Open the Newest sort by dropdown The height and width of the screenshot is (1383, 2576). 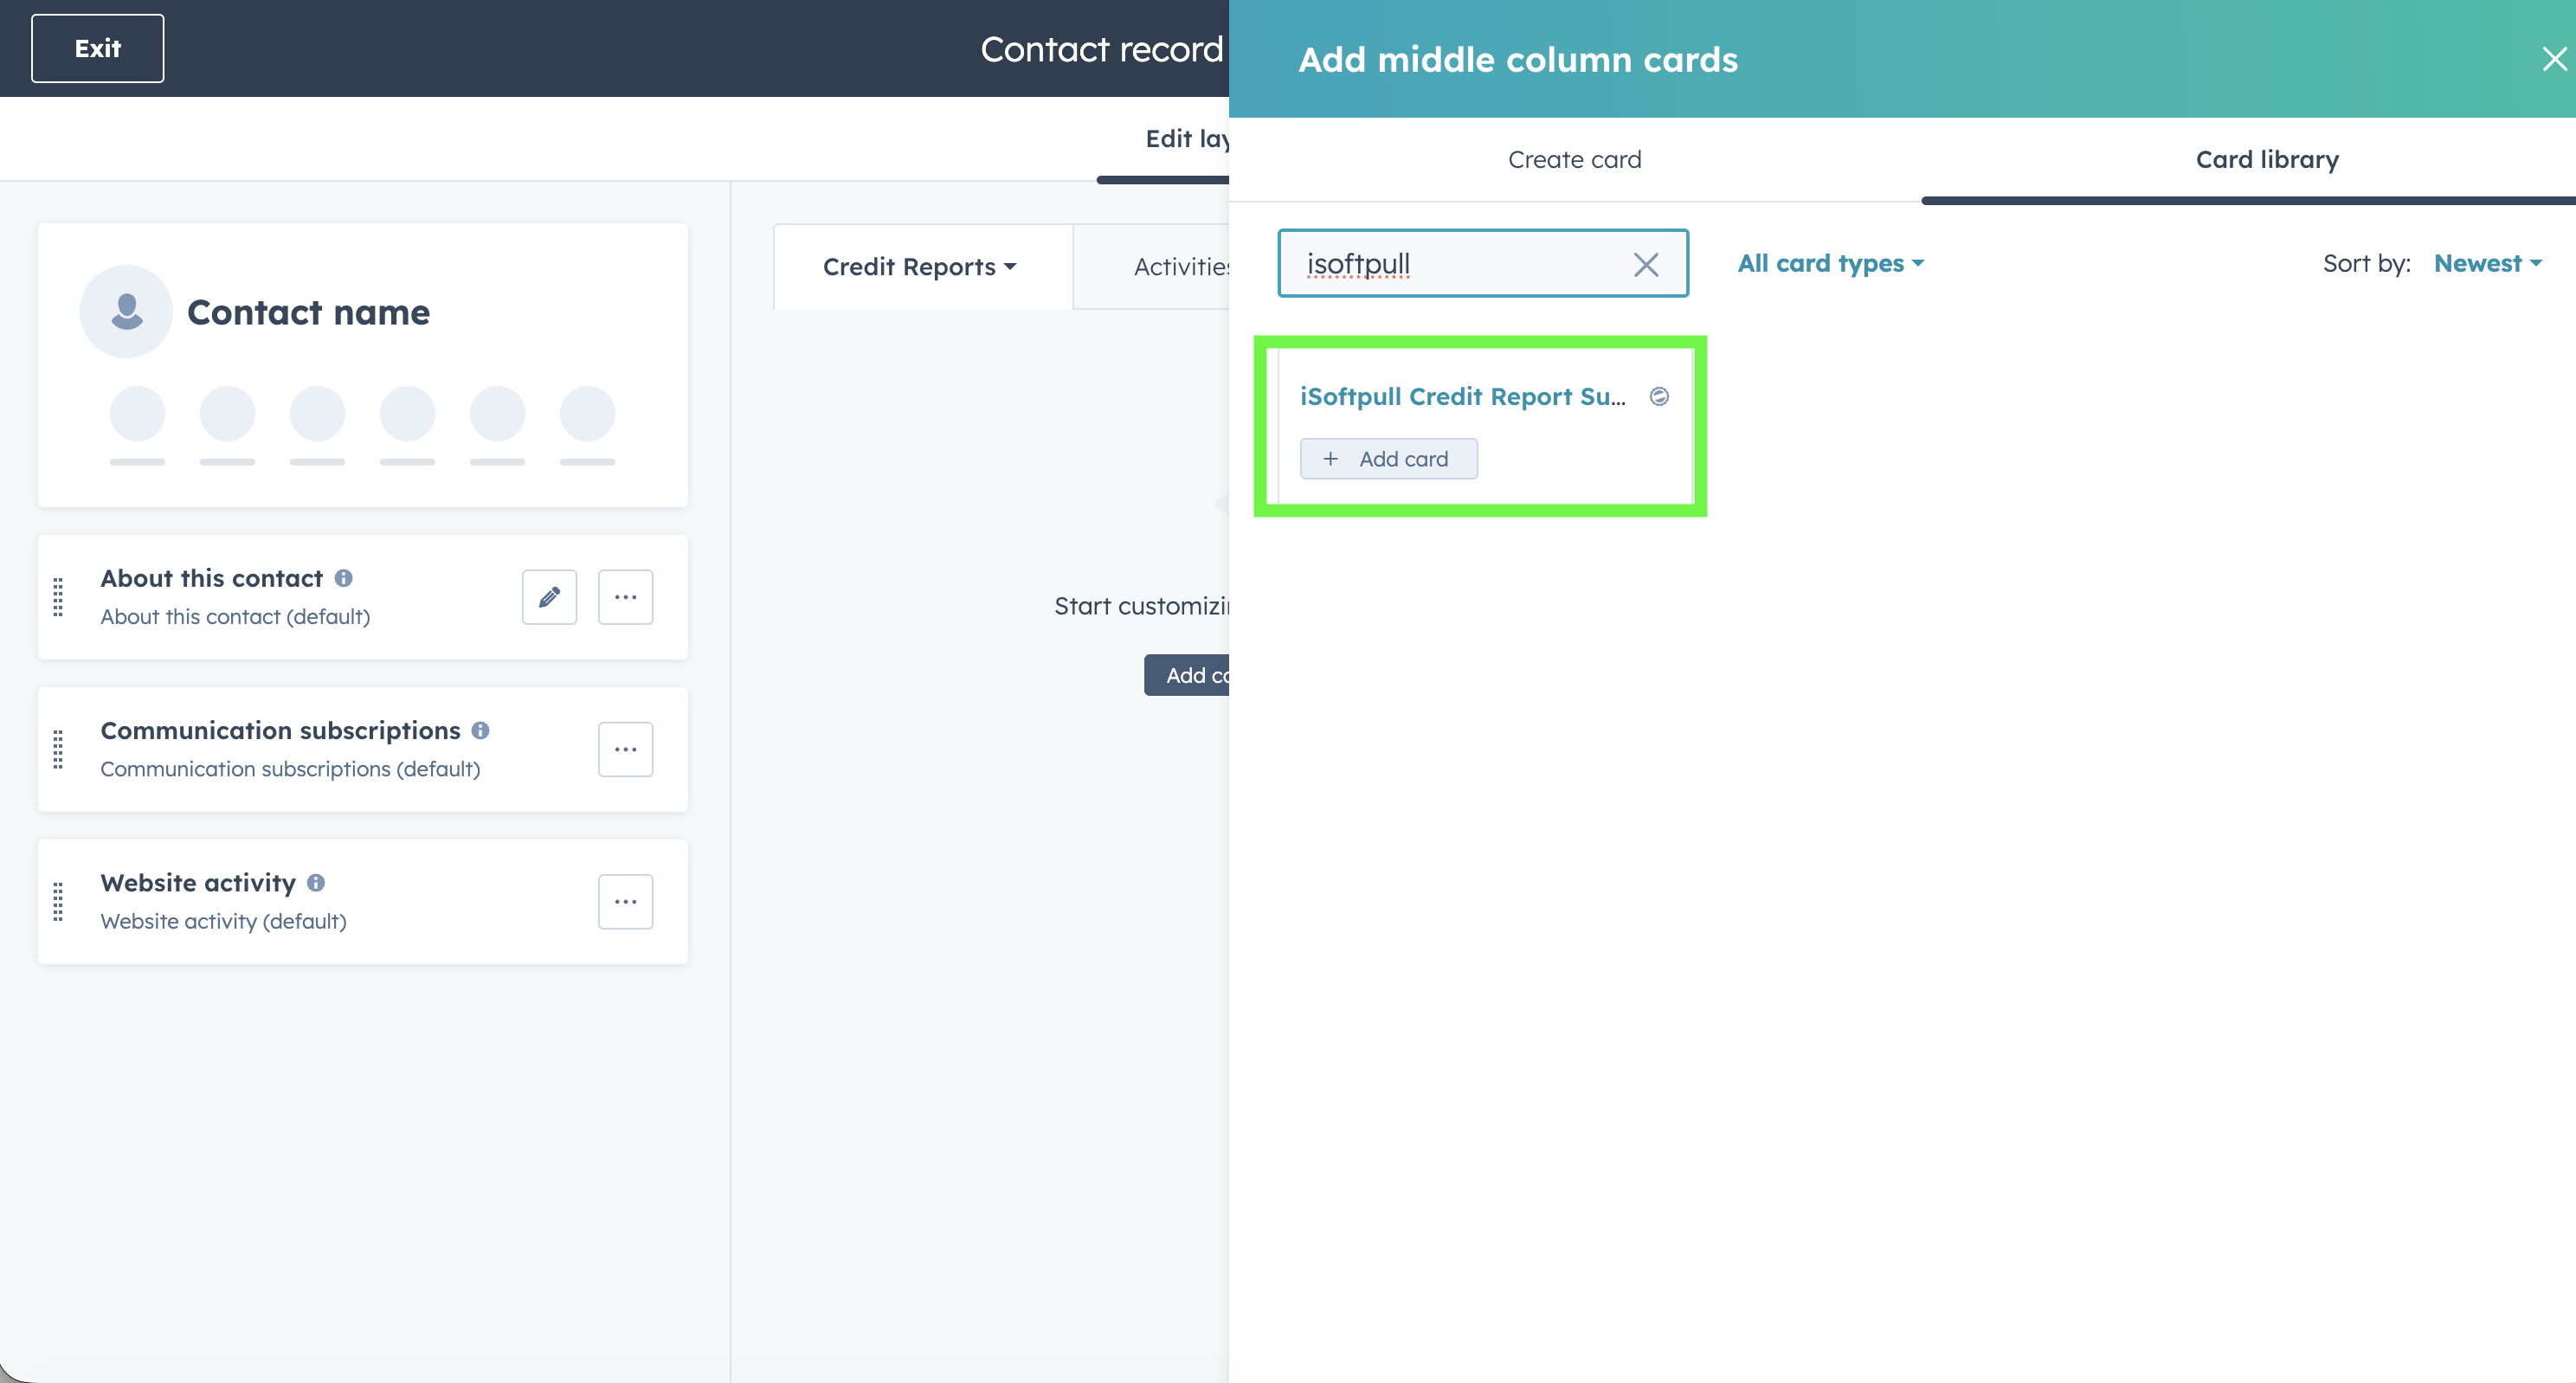2486,263
